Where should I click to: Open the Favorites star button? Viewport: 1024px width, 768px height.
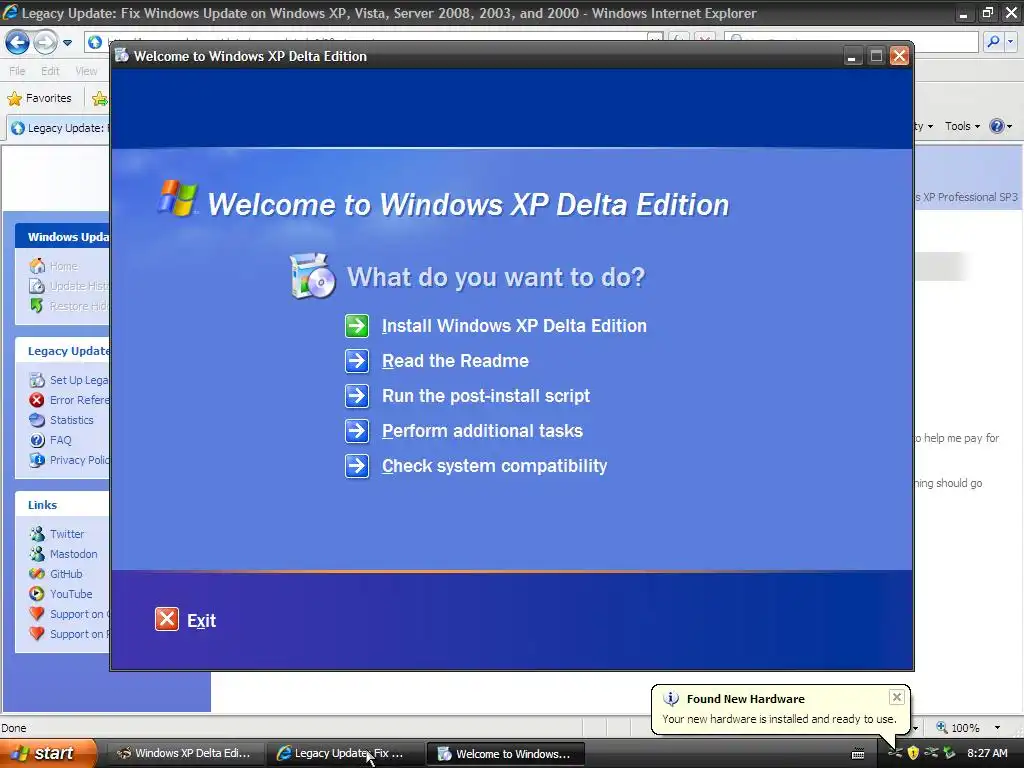[39, 98]
